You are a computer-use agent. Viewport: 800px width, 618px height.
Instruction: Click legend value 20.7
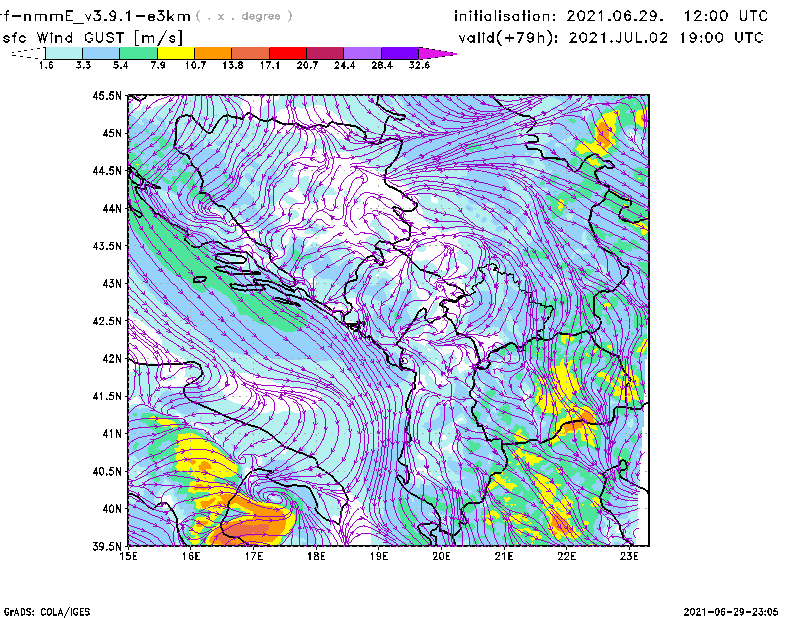[307, 65]
